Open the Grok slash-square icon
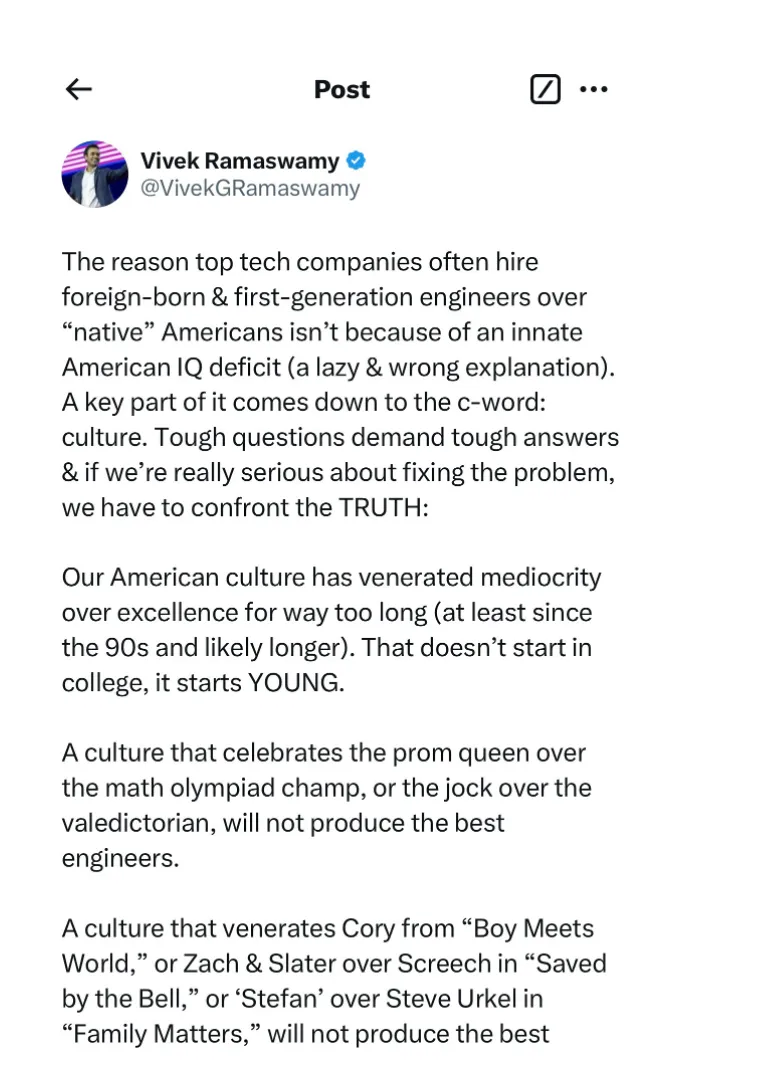778x1088 pixels. (x=544, y=90)
